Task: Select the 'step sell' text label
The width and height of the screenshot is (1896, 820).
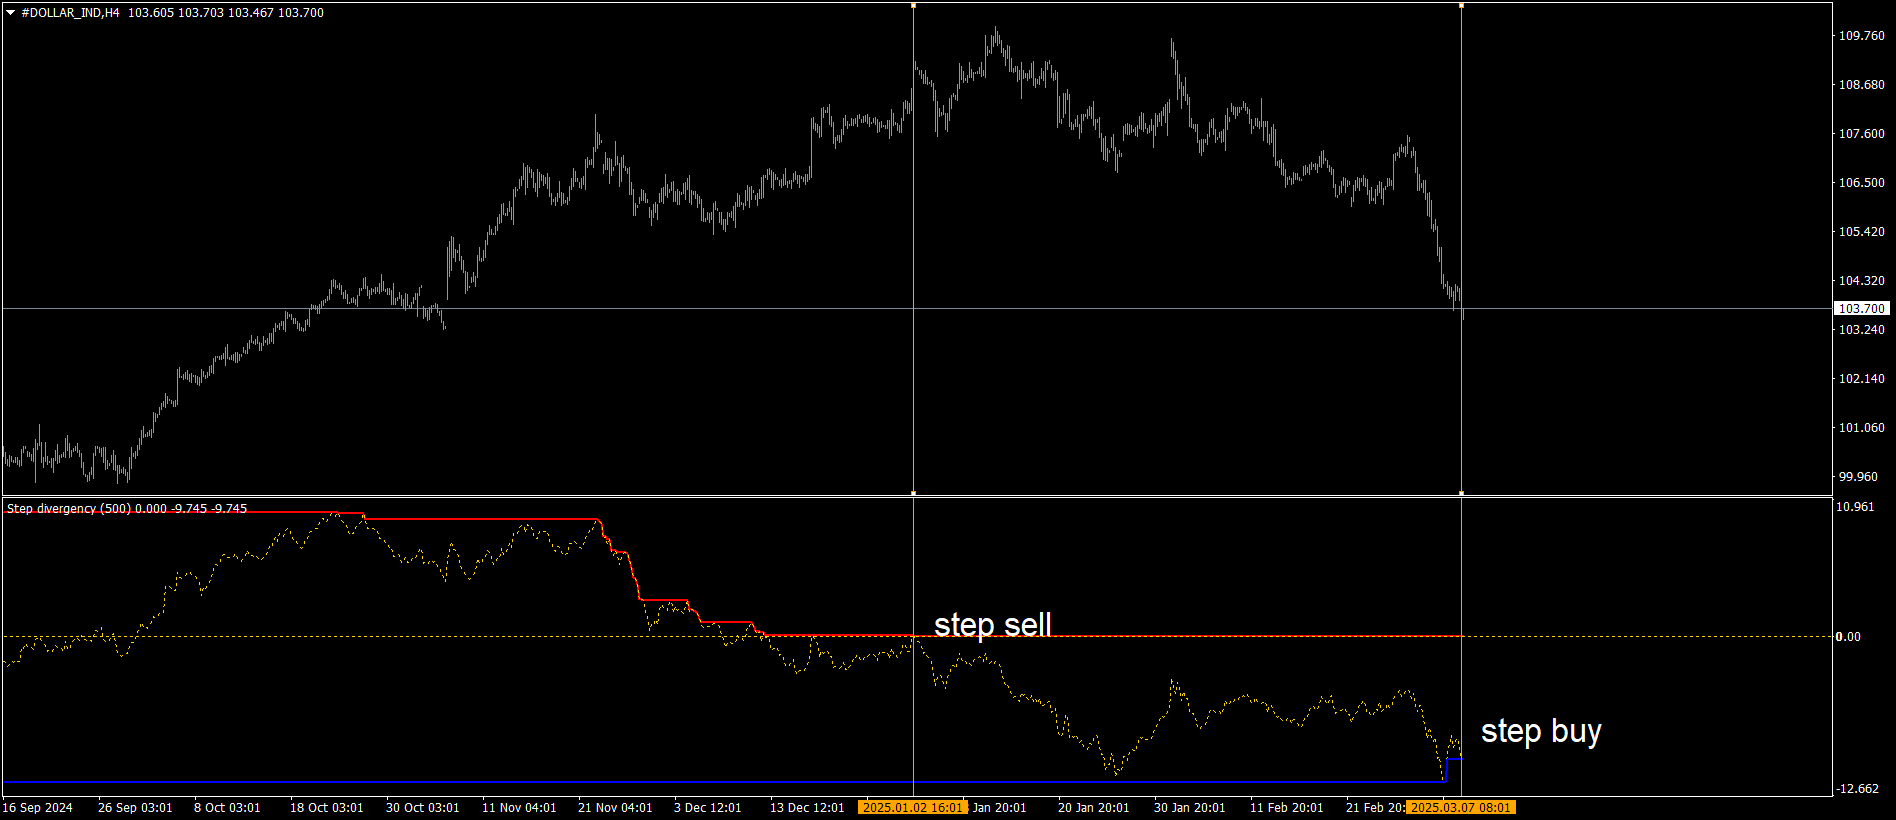Action: 992,625
